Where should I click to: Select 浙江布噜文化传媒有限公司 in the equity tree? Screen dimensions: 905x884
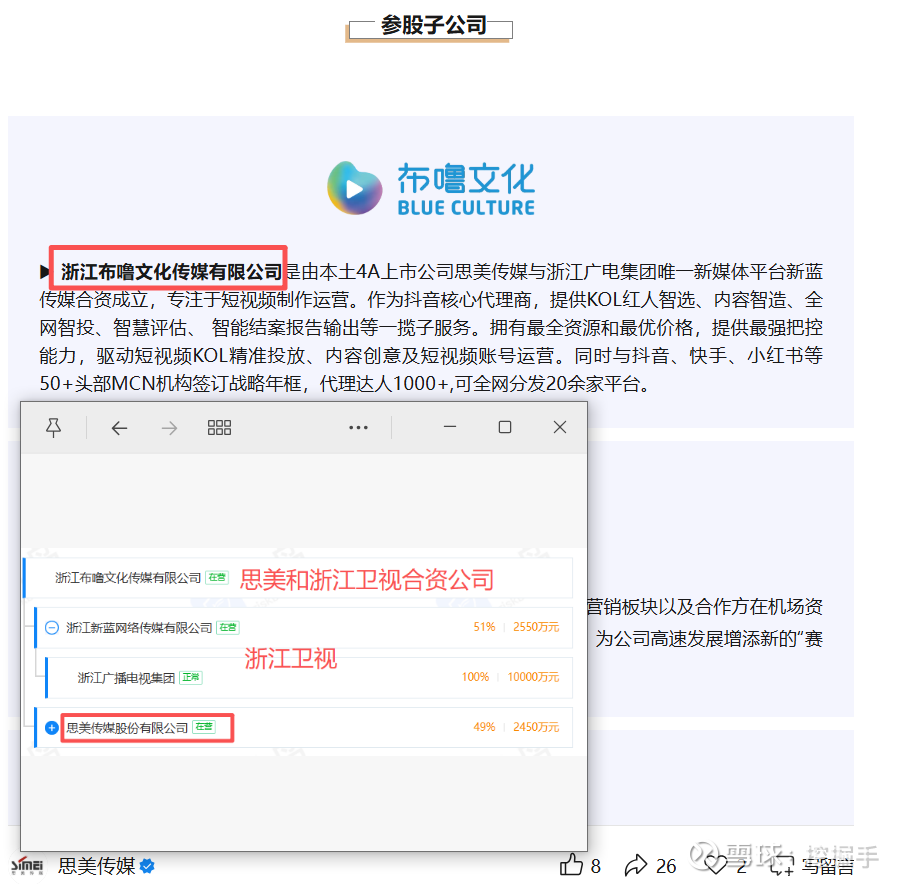coord(128,578)
